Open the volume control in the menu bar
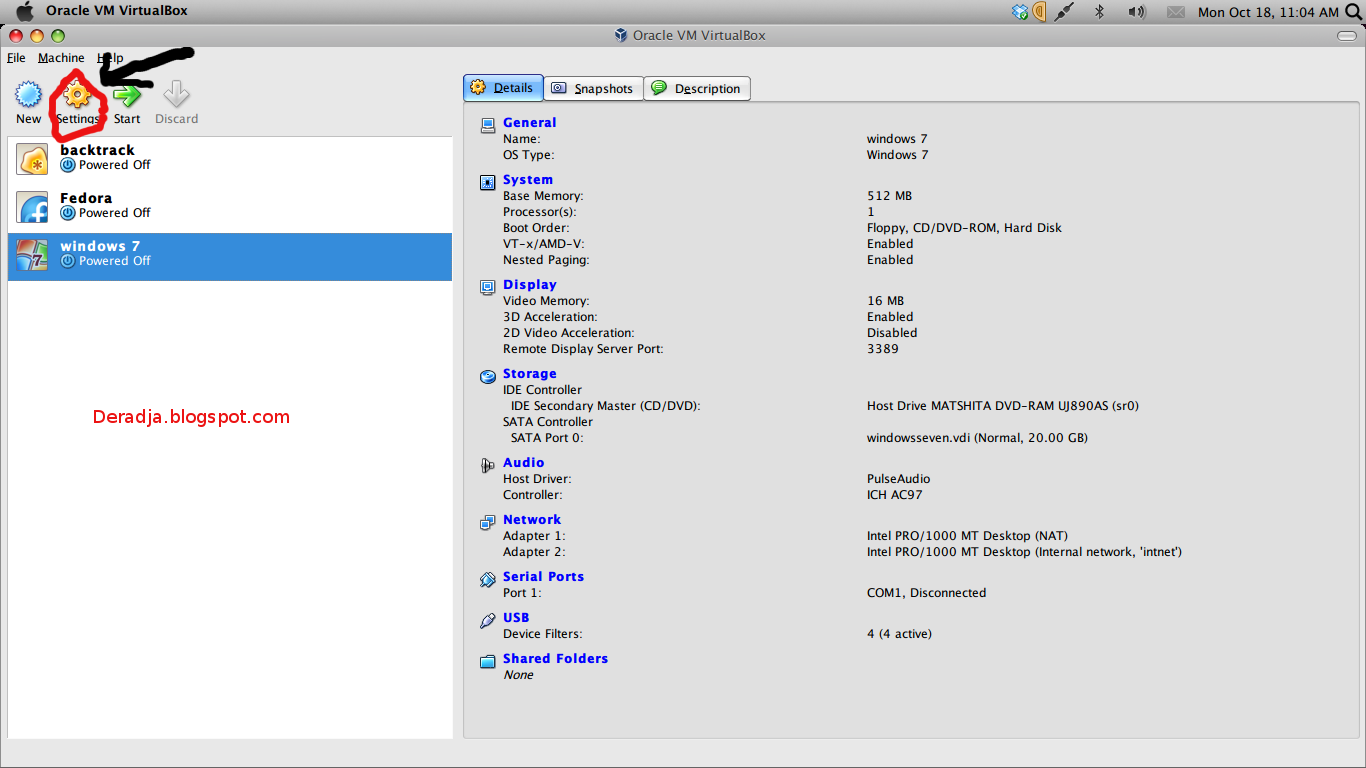Screen dimensions: 1366x768 tap(1136, 12)
